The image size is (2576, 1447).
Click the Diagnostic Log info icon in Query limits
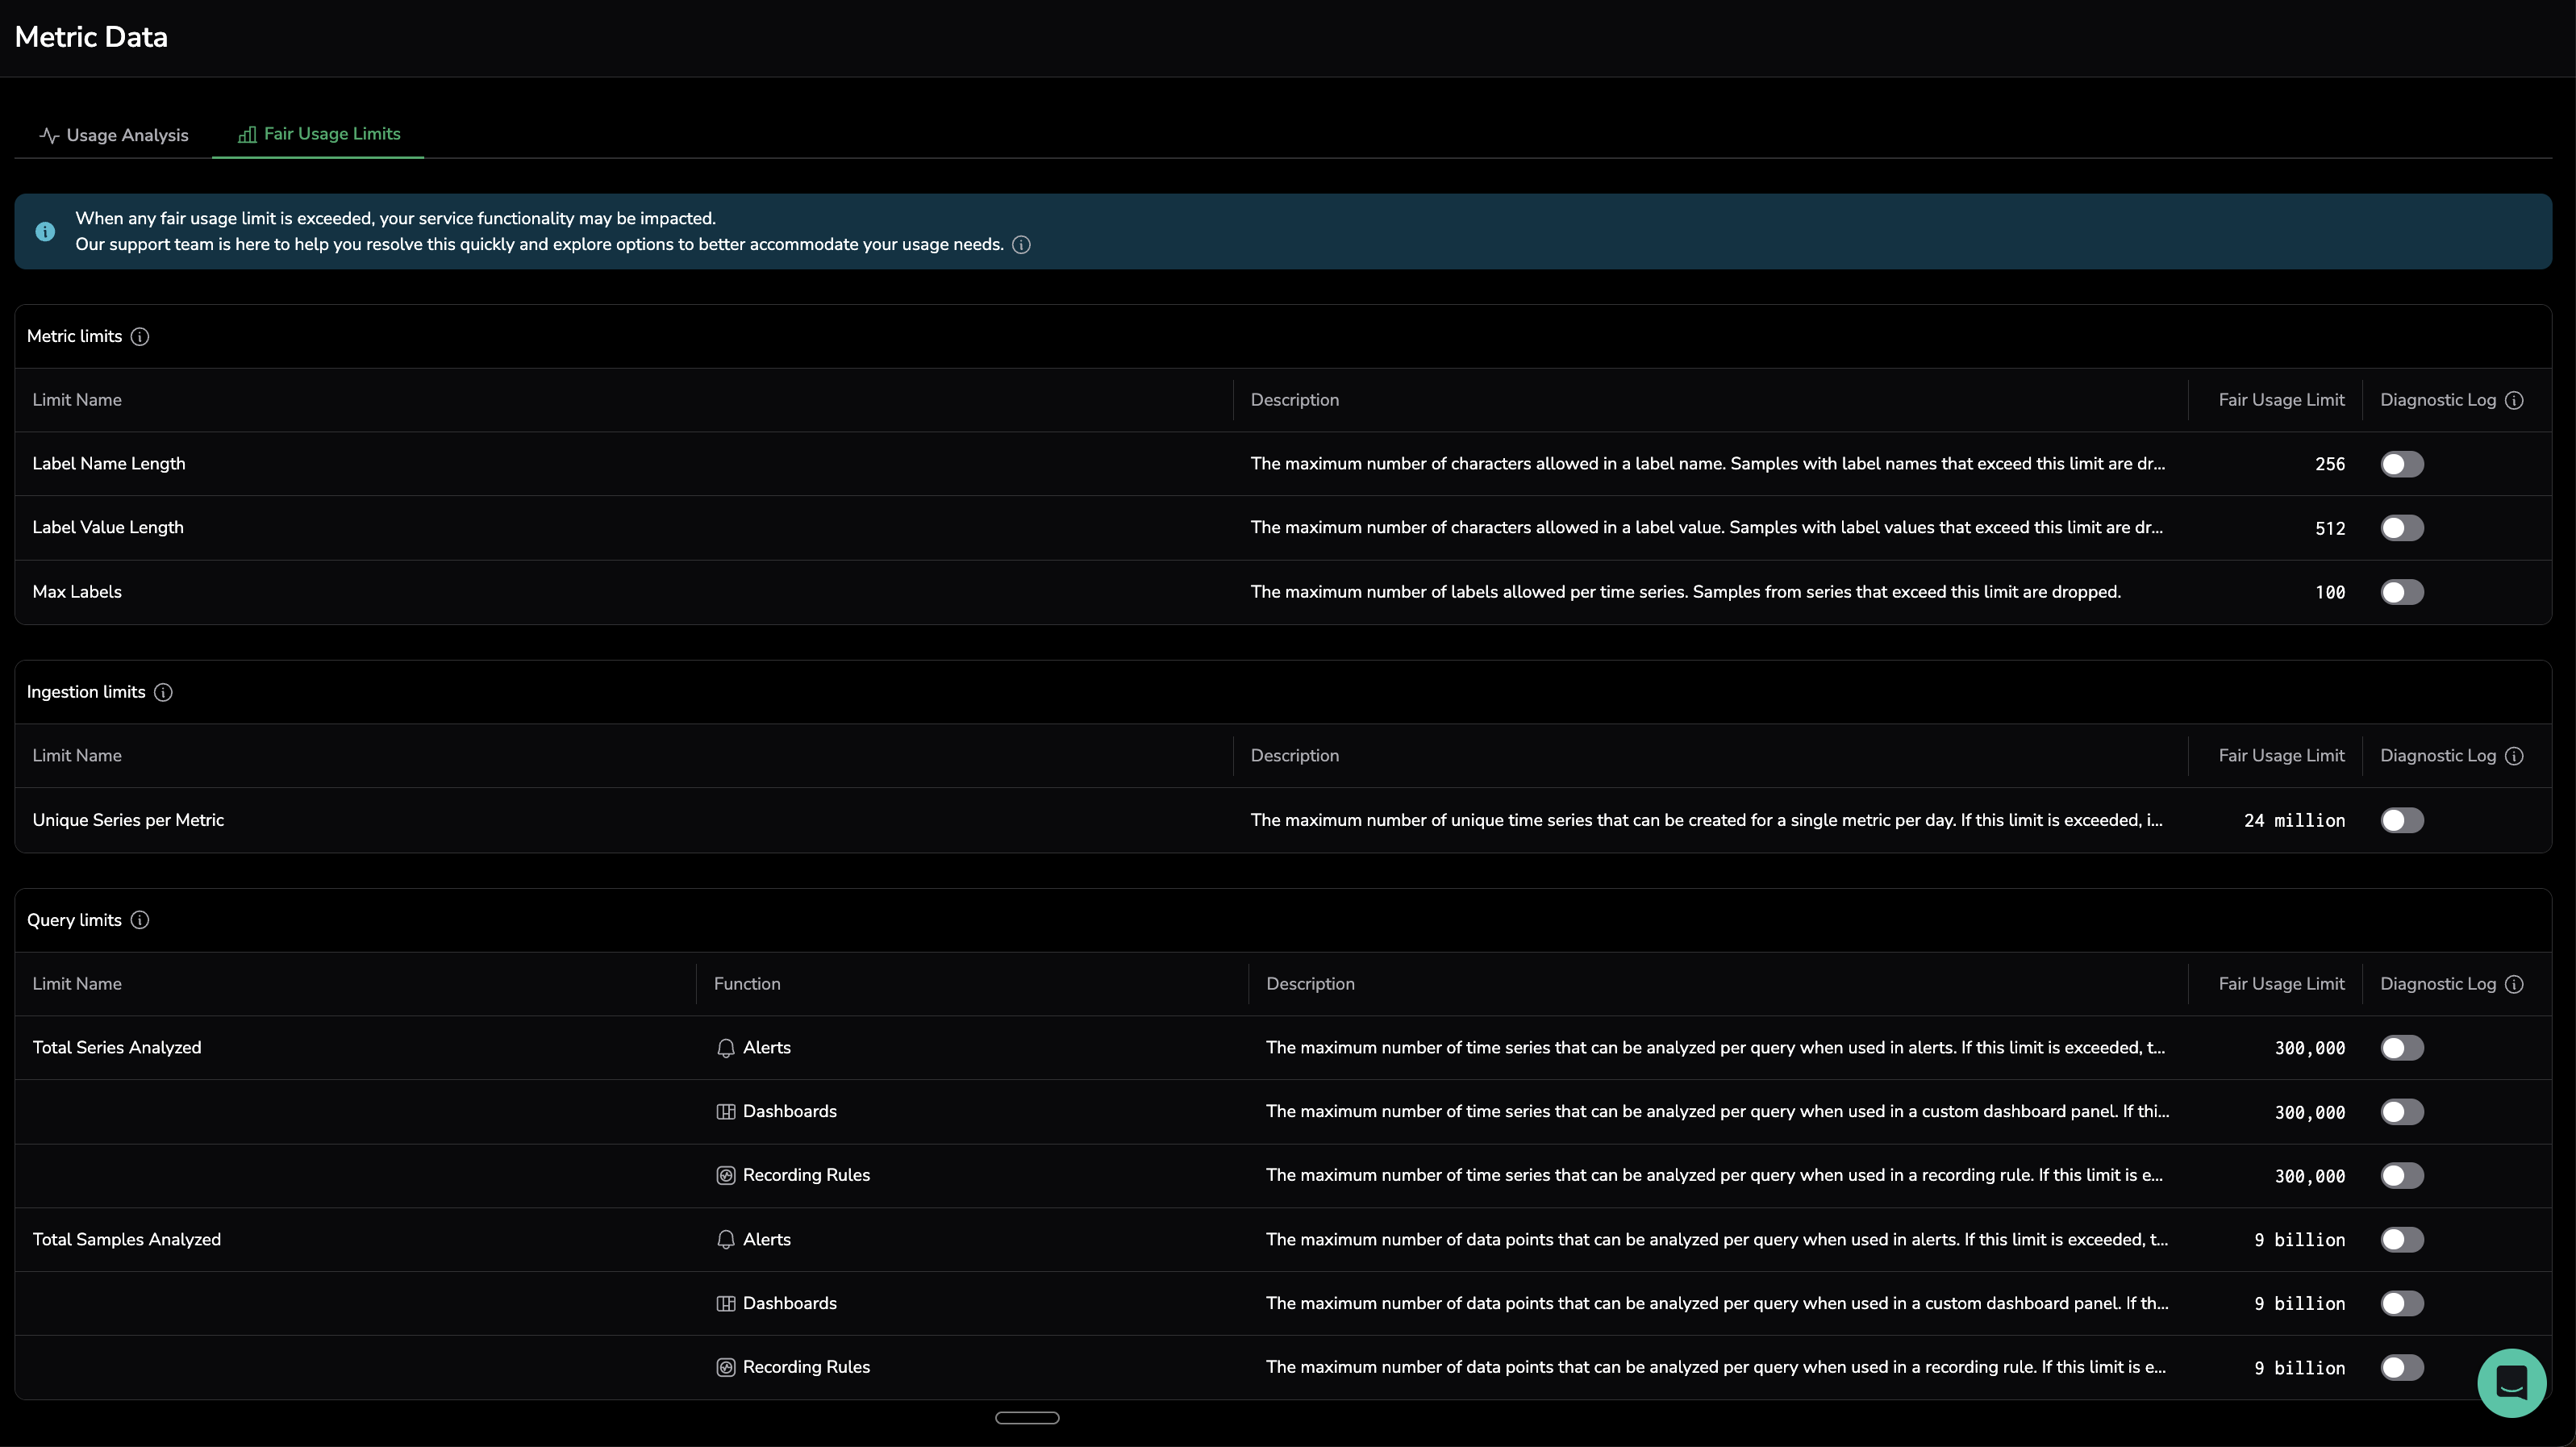click(2514, 984)
